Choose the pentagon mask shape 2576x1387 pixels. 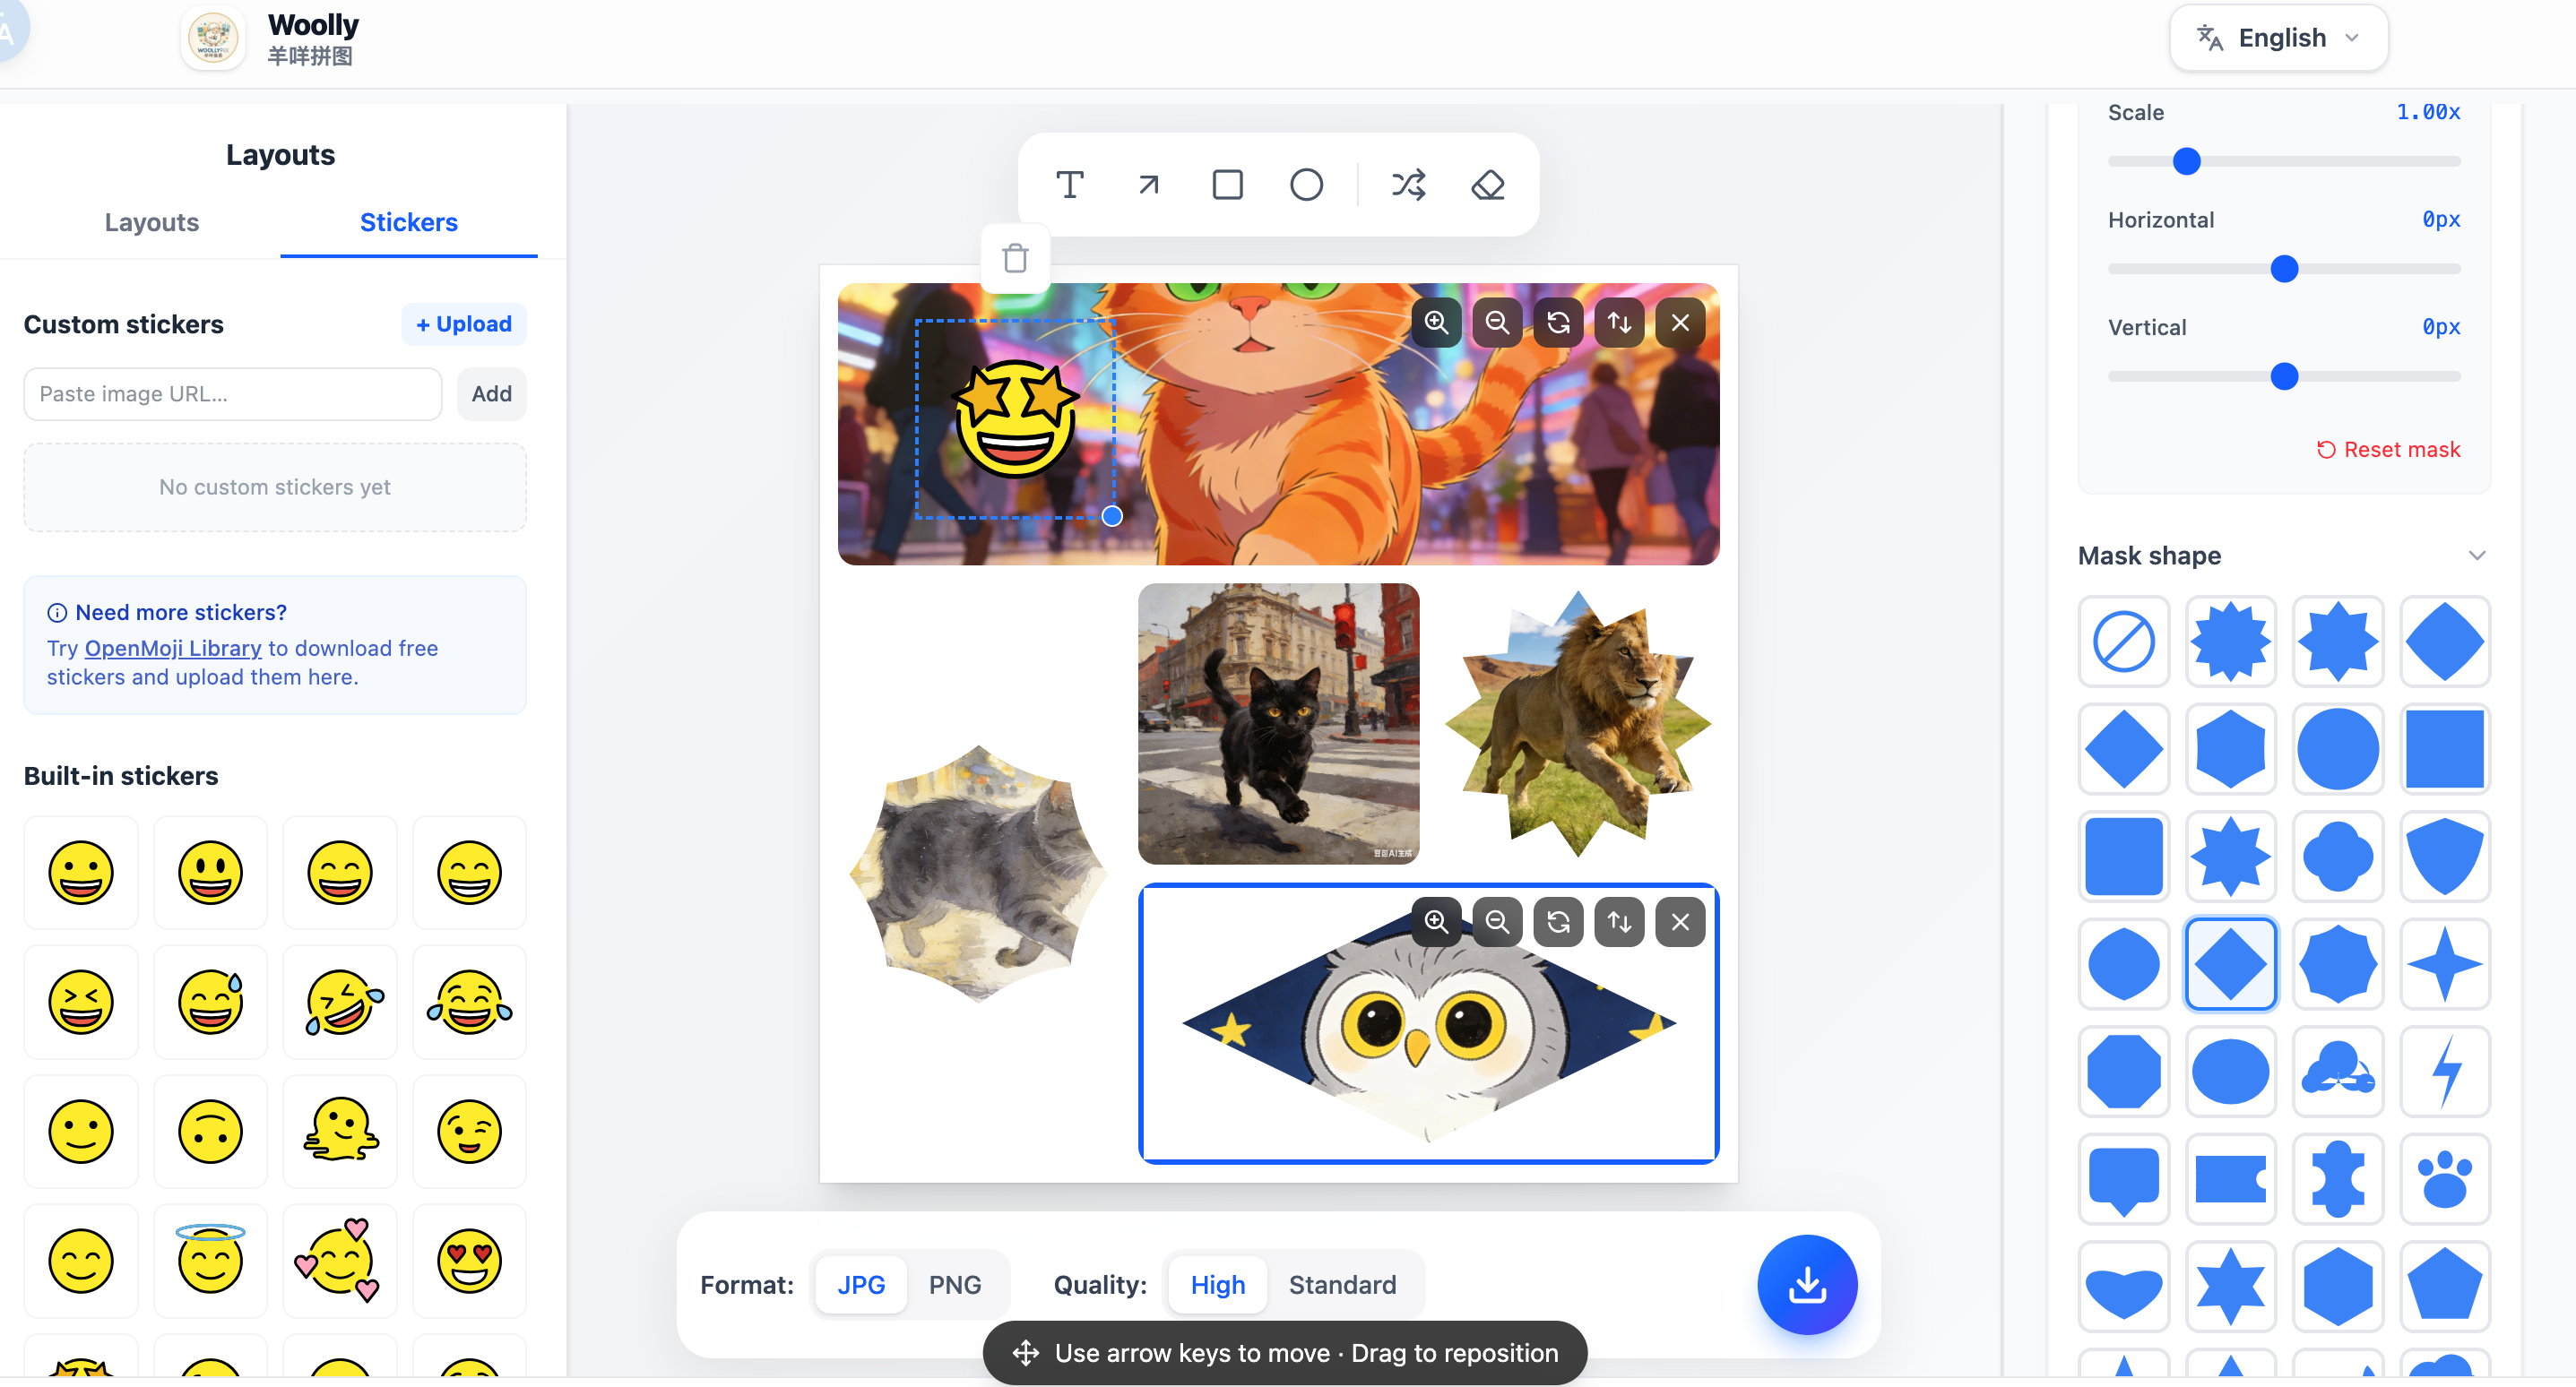tap(2444, 1287)
